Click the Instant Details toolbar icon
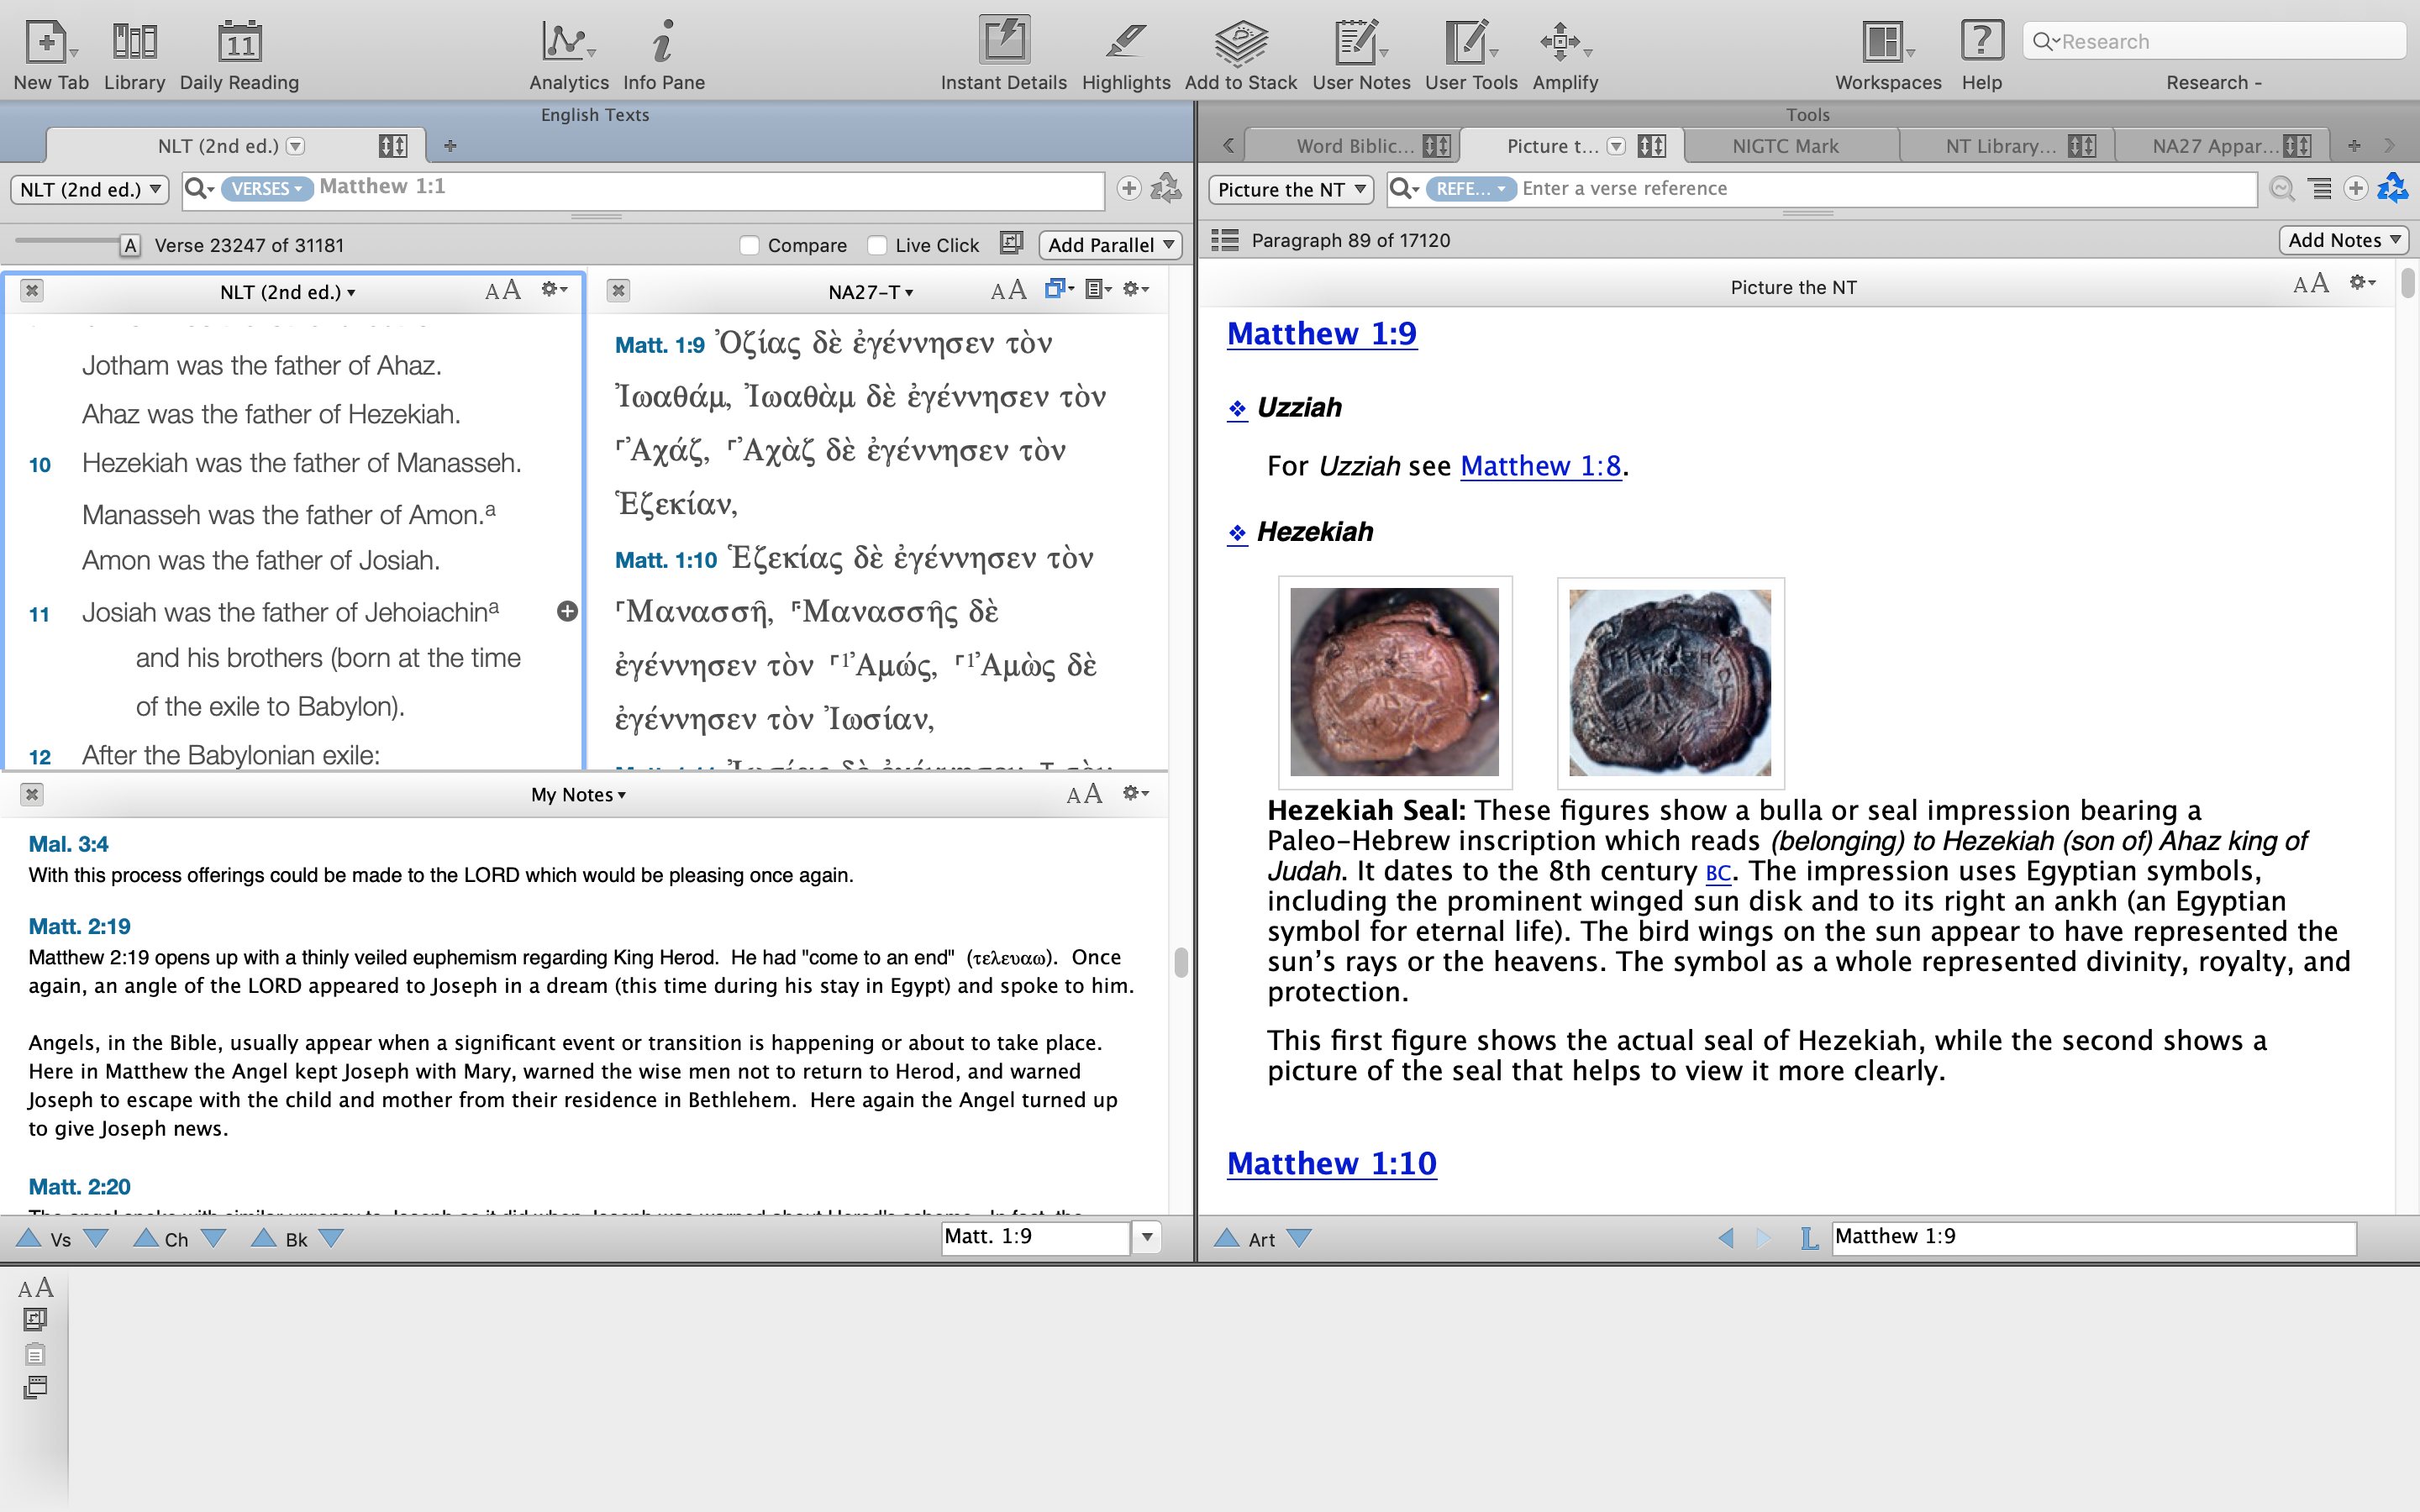Image resolution: width=2420 pixels, height=1512 pixels. click(x=1003, y=42)
